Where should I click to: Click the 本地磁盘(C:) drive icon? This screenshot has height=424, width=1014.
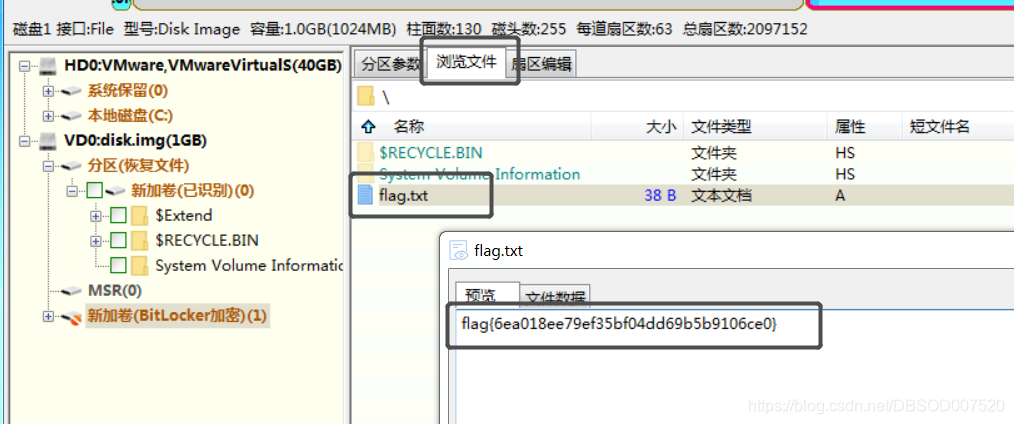[x=71, y=116]
